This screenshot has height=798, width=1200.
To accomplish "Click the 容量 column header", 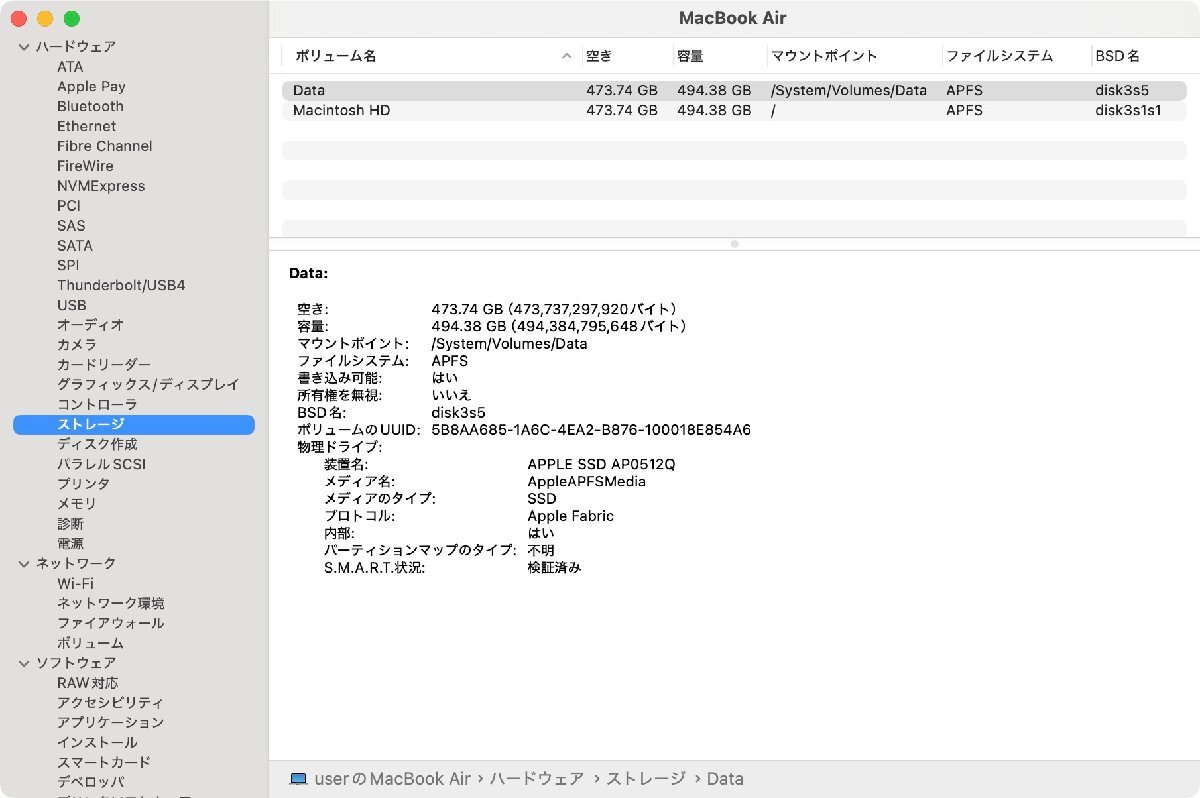I will (x=690, y=56).
